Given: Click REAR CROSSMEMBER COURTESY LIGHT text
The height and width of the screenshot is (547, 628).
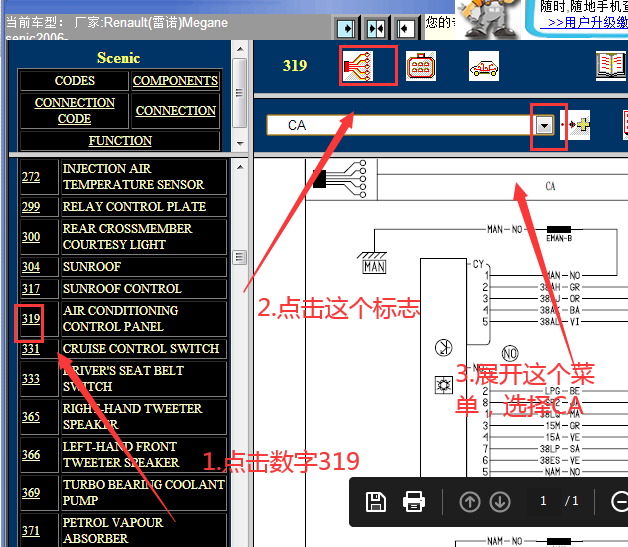Looking at the screenshot, I should (x=127, y=237).
